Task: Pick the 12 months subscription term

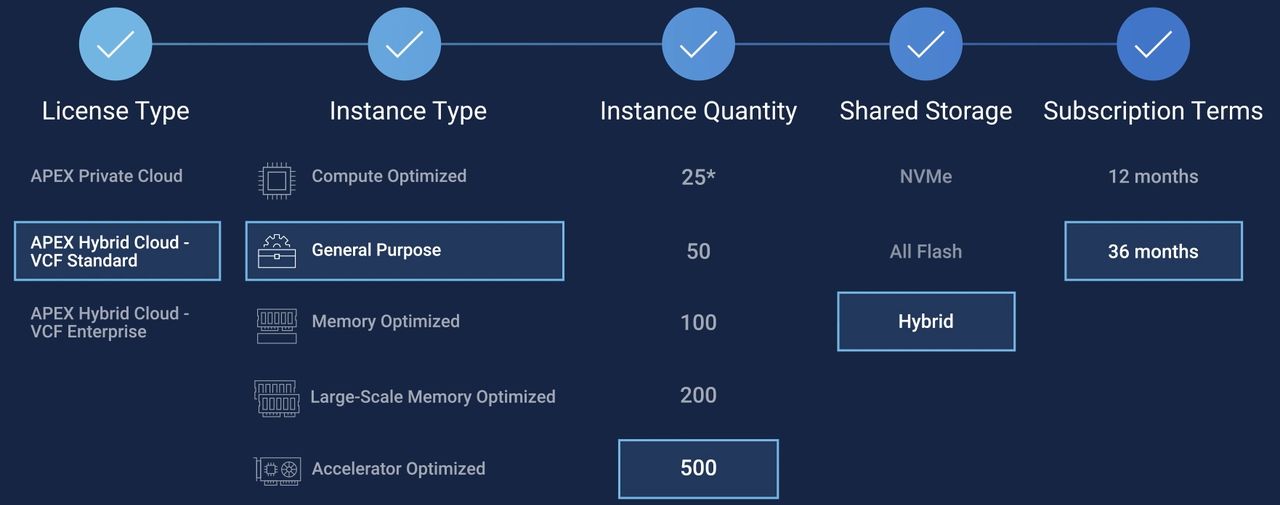Action: click(1153, 177)
